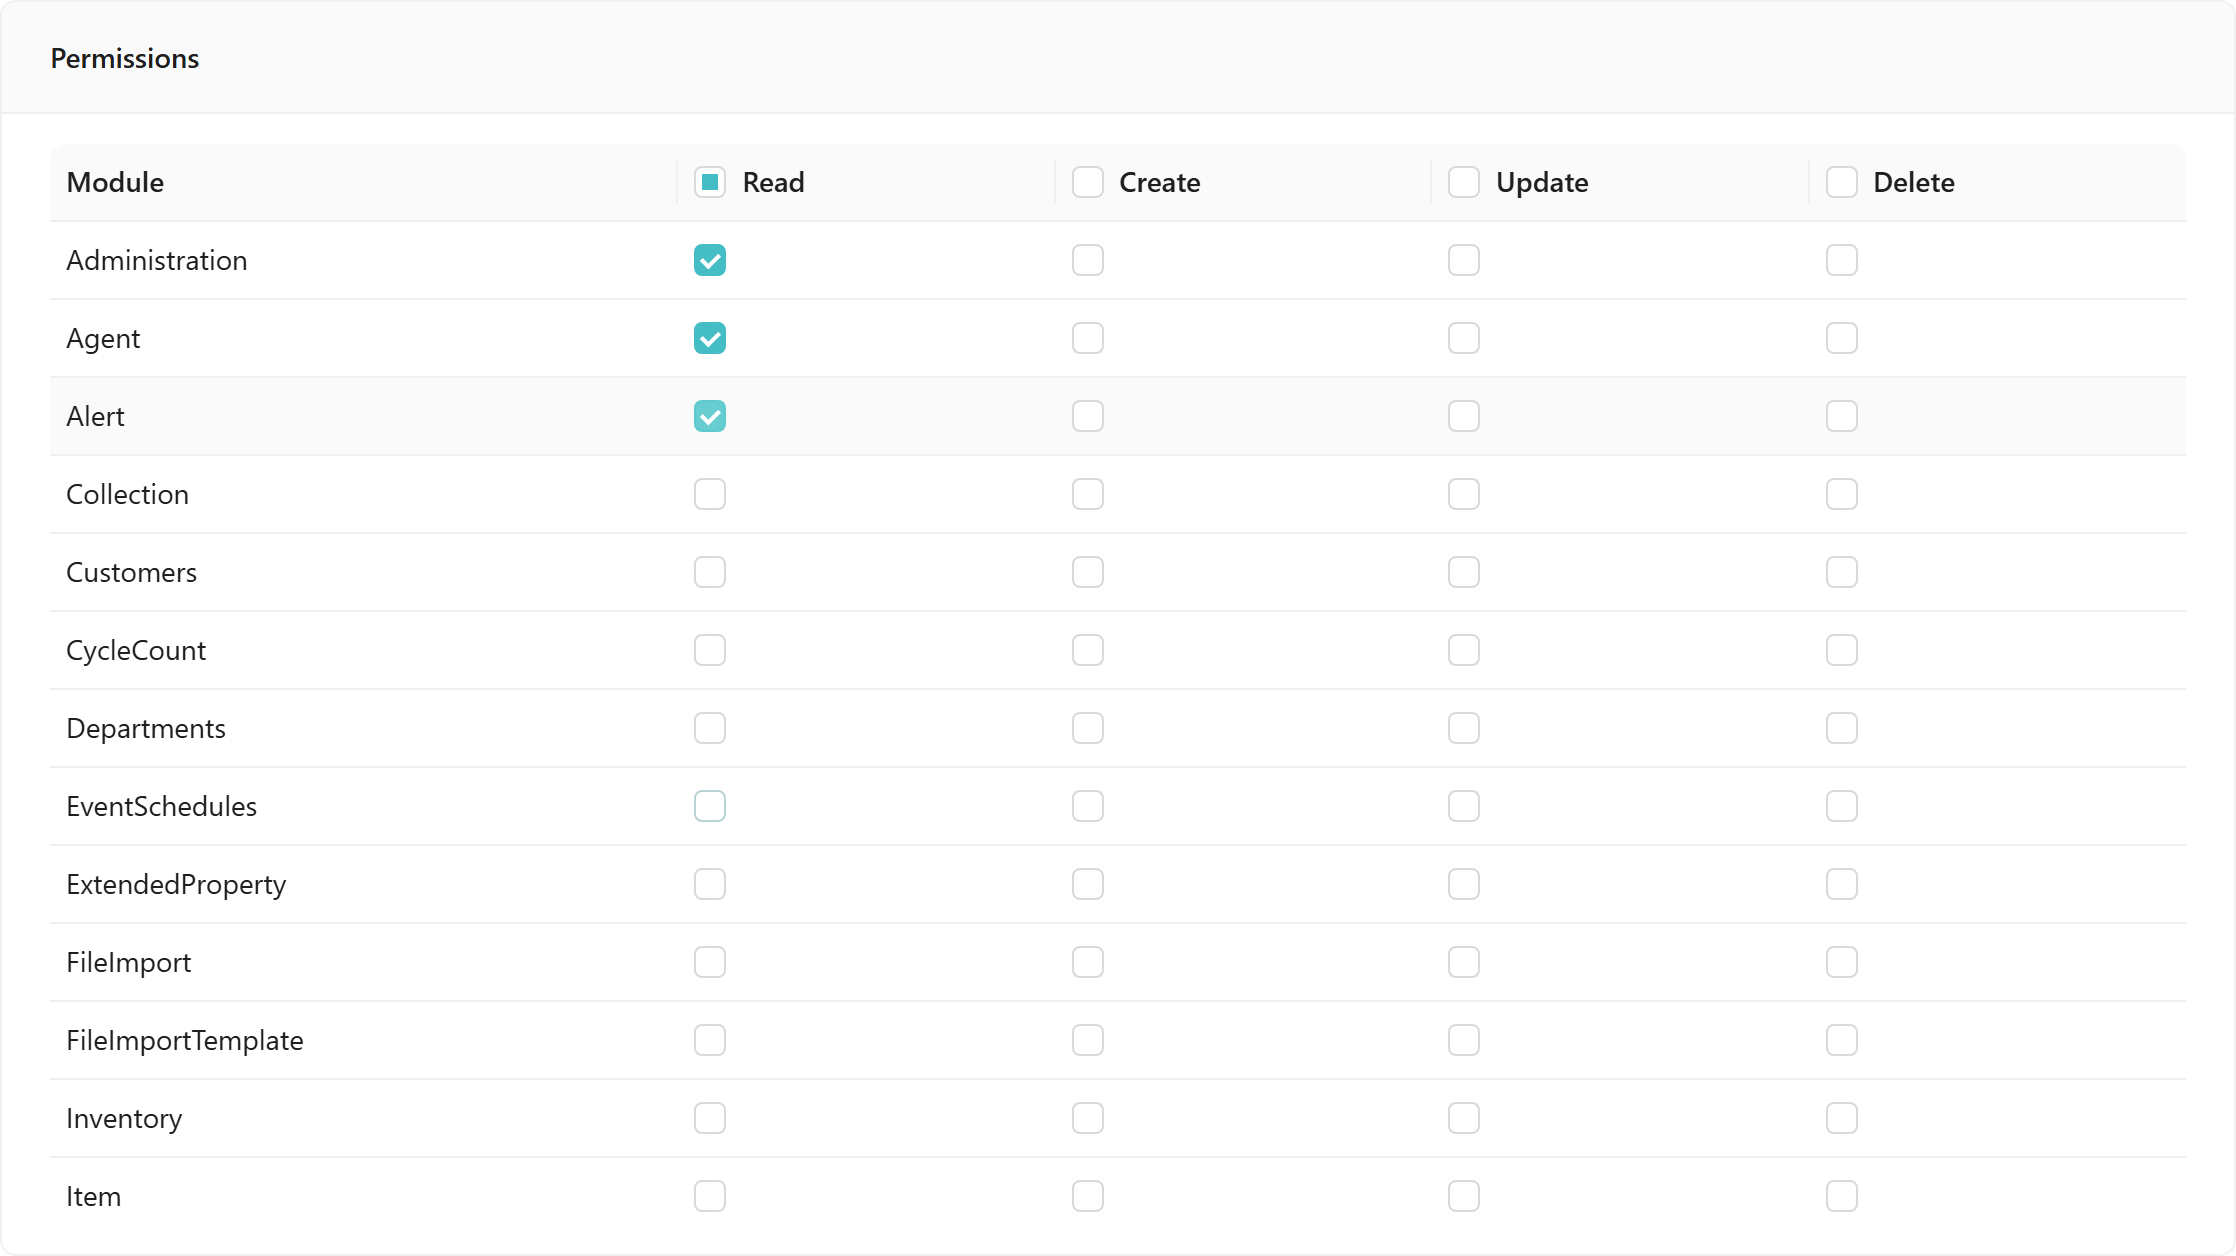Enable Delete permission for EventSchedules

pyautogui.click(x=1842, y=806)
